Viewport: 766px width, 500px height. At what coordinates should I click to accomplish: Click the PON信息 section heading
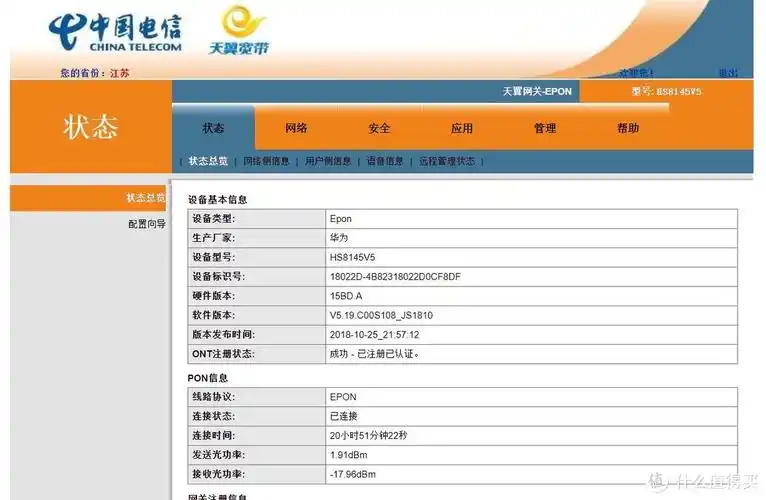pos(208,378)
